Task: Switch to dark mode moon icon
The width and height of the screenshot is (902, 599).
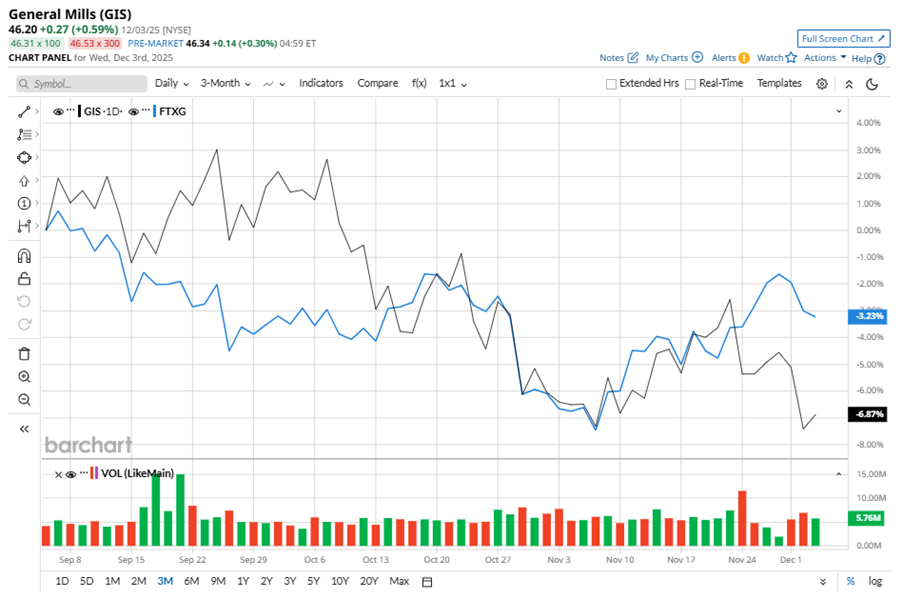Action: [872, 84]
